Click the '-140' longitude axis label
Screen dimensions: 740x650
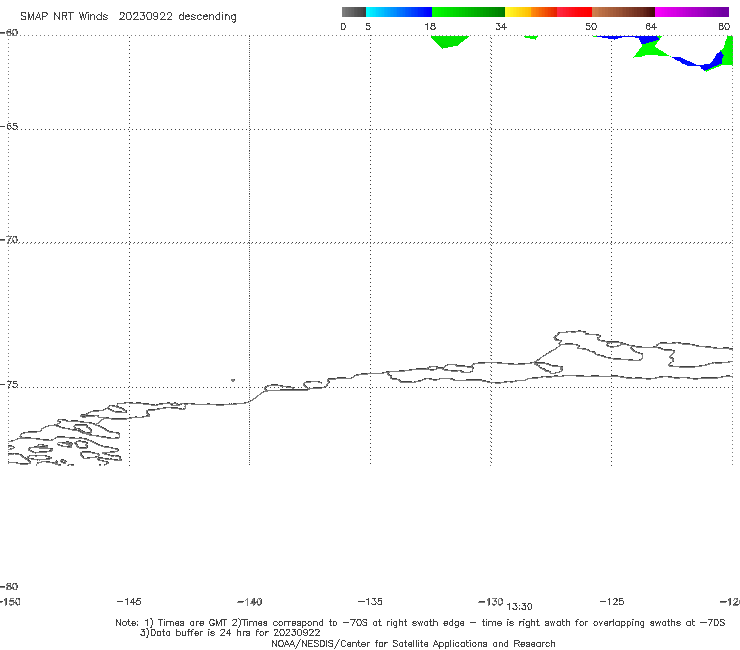(x=250, y=601)
